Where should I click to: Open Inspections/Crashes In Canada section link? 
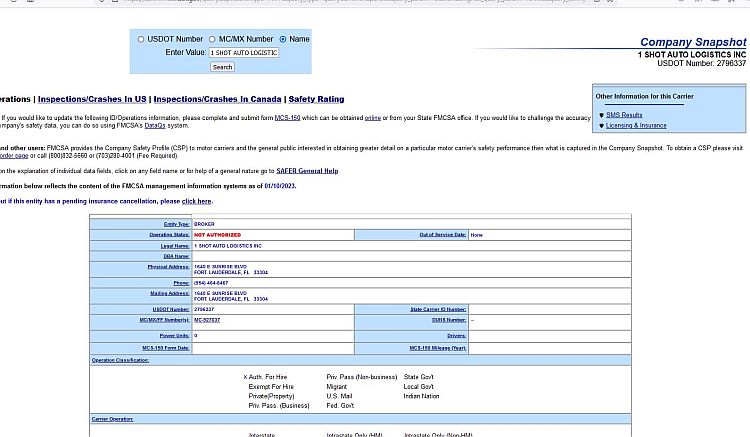[x=217, y=99]
